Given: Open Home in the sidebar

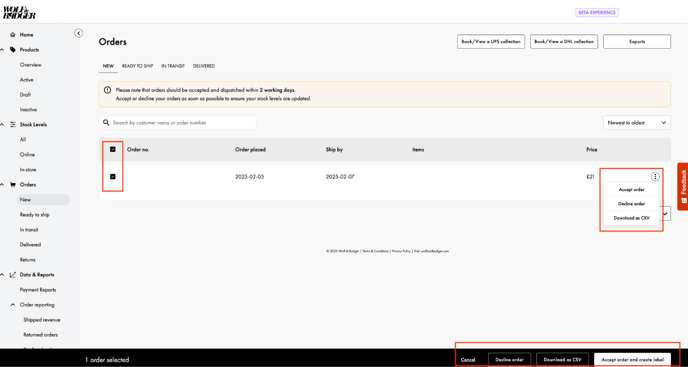Looking at the screenshot, I should pyautogui.click(x=26, y=35).
